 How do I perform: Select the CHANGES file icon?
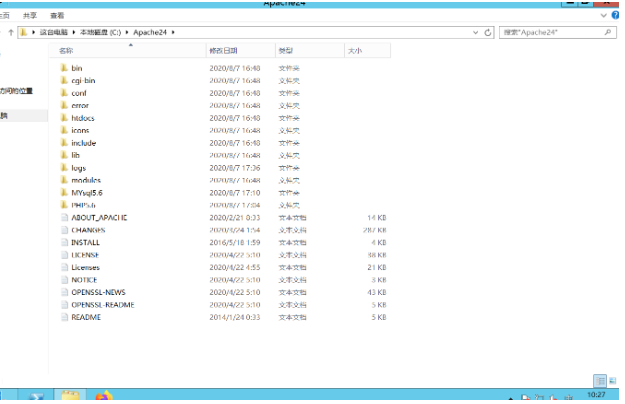point(64,230)
